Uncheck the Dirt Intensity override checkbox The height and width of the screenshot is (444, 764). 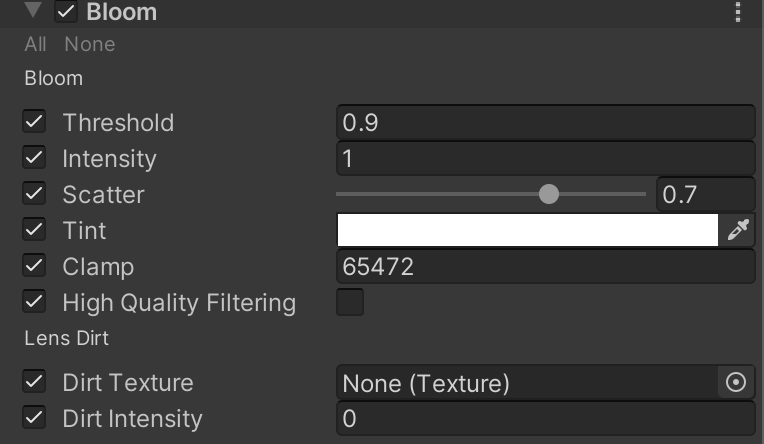coord(34,418)
